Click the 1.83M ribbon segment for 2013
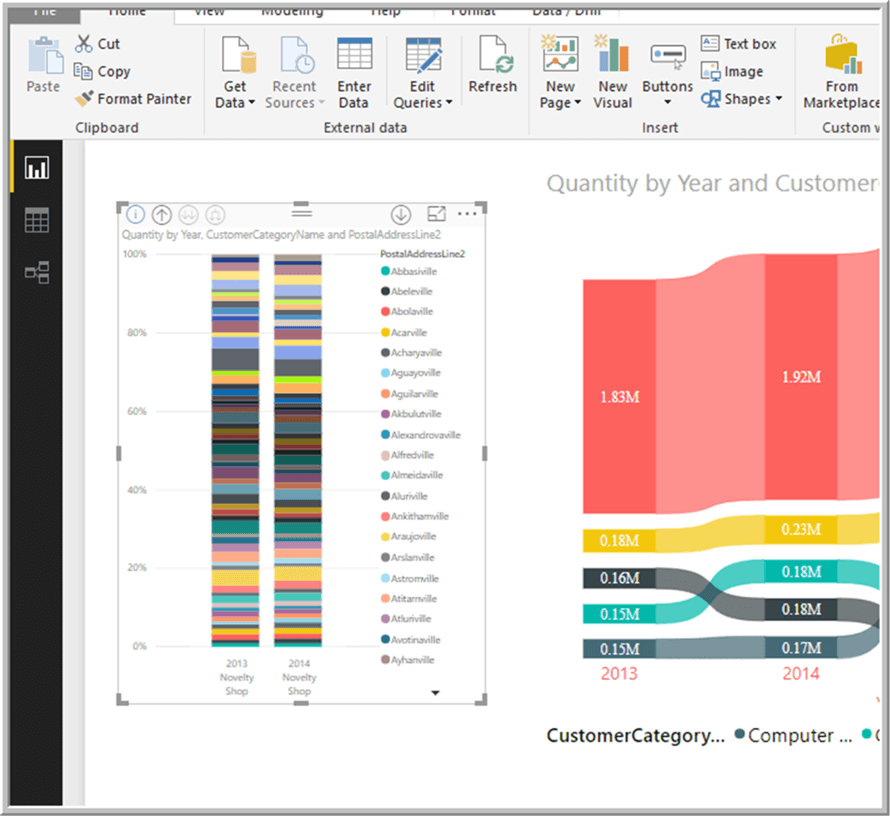The image size is (890, 816). pyautogui.click(x=619, y=396)
